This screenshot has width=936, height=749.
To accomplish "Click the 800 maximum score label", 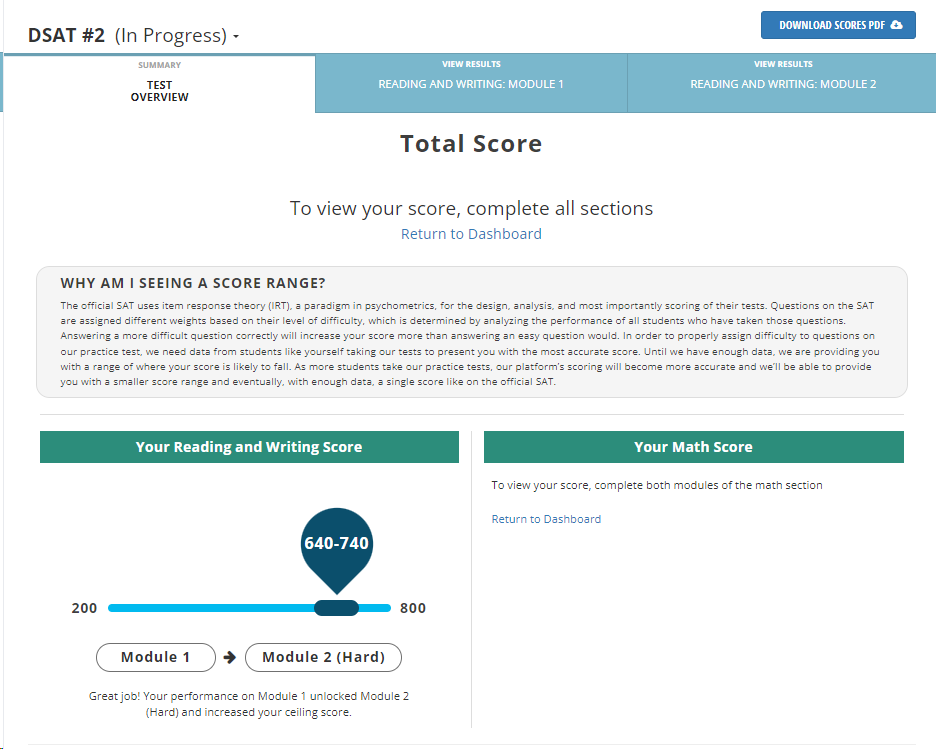I will 412,608.
